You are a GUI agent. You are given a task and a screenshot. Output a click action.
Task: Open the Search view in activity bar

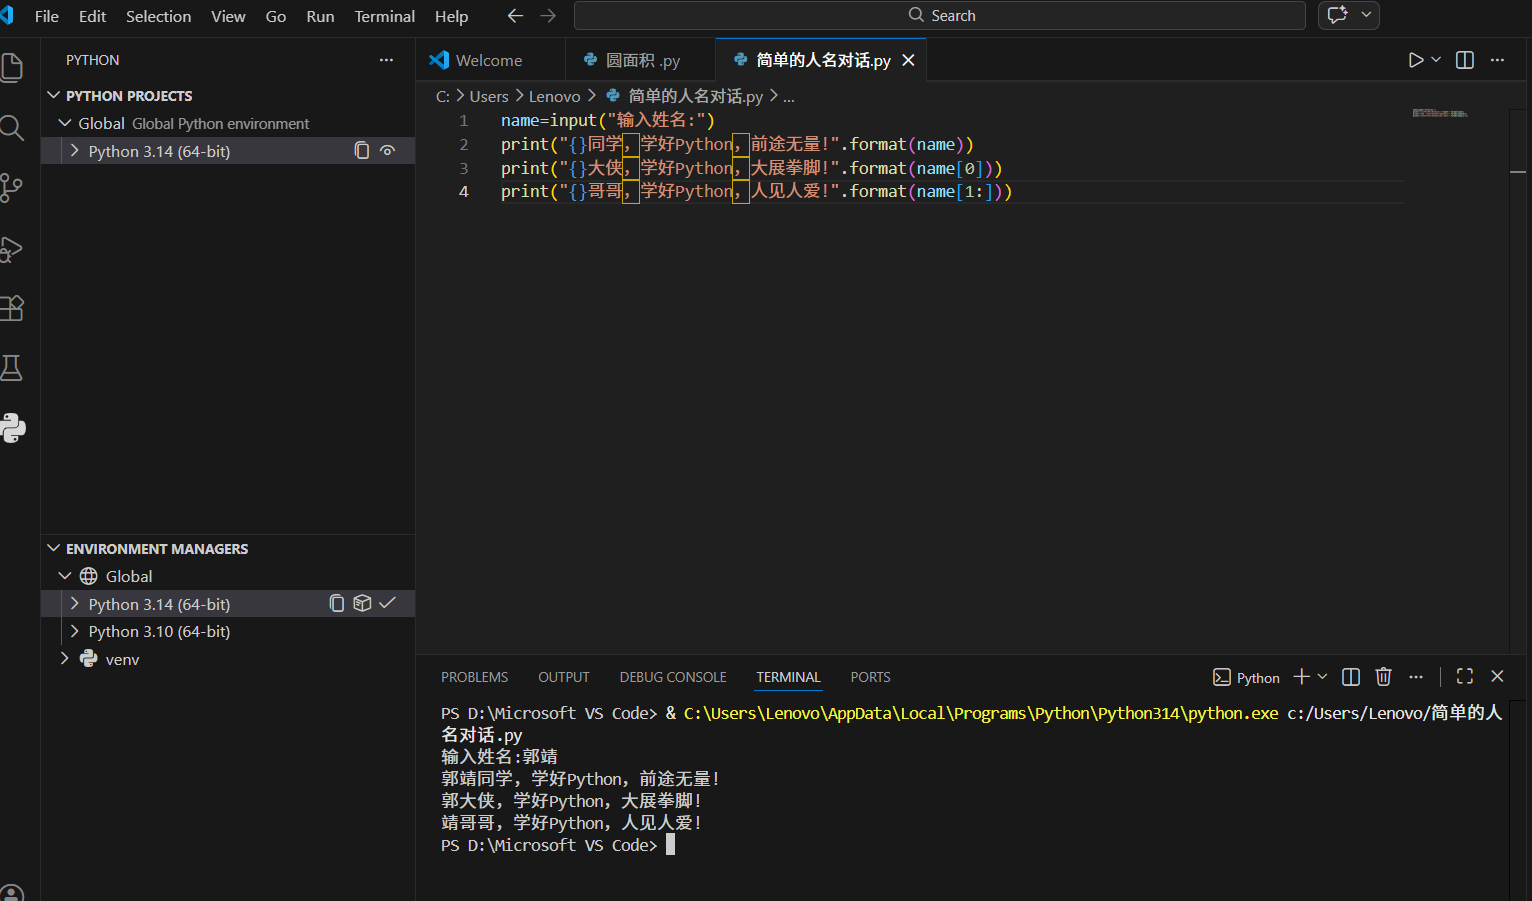pyautogui.click(x=12, y=128)
